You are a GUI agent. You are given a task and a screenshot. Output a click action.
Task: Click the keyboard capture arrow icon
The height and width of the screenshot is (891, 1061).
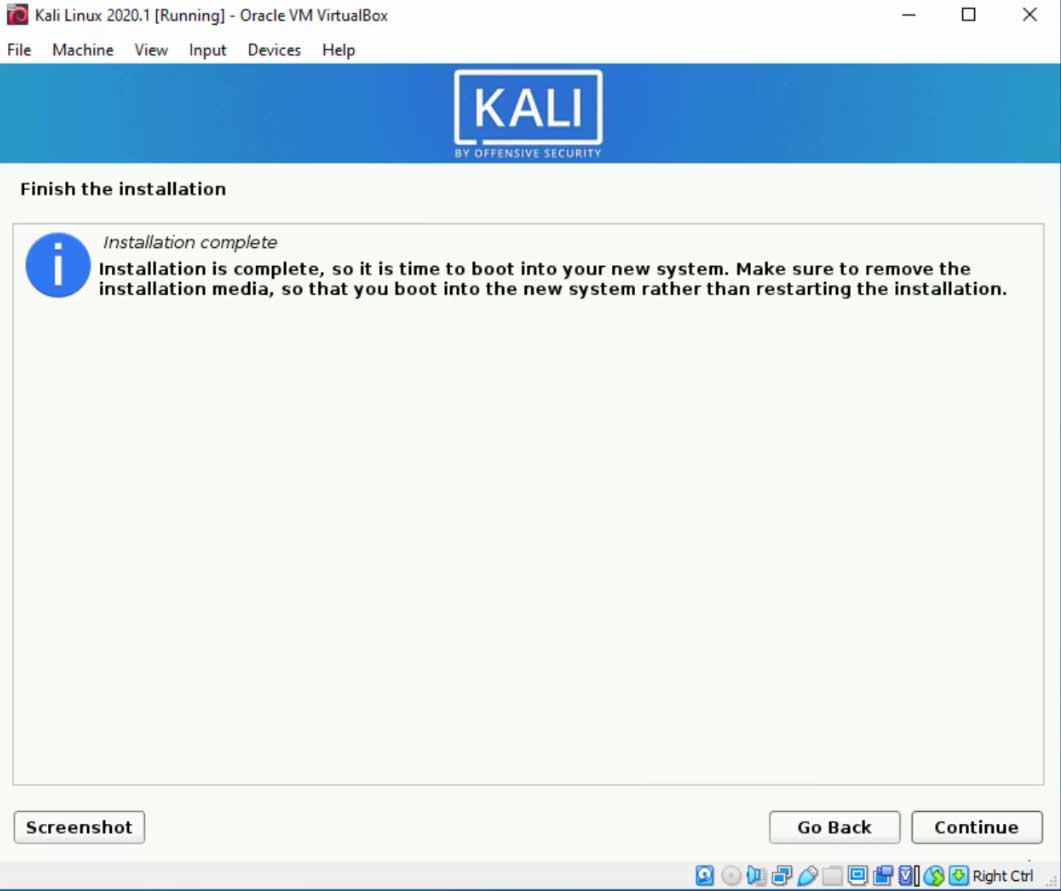point(958,875)
